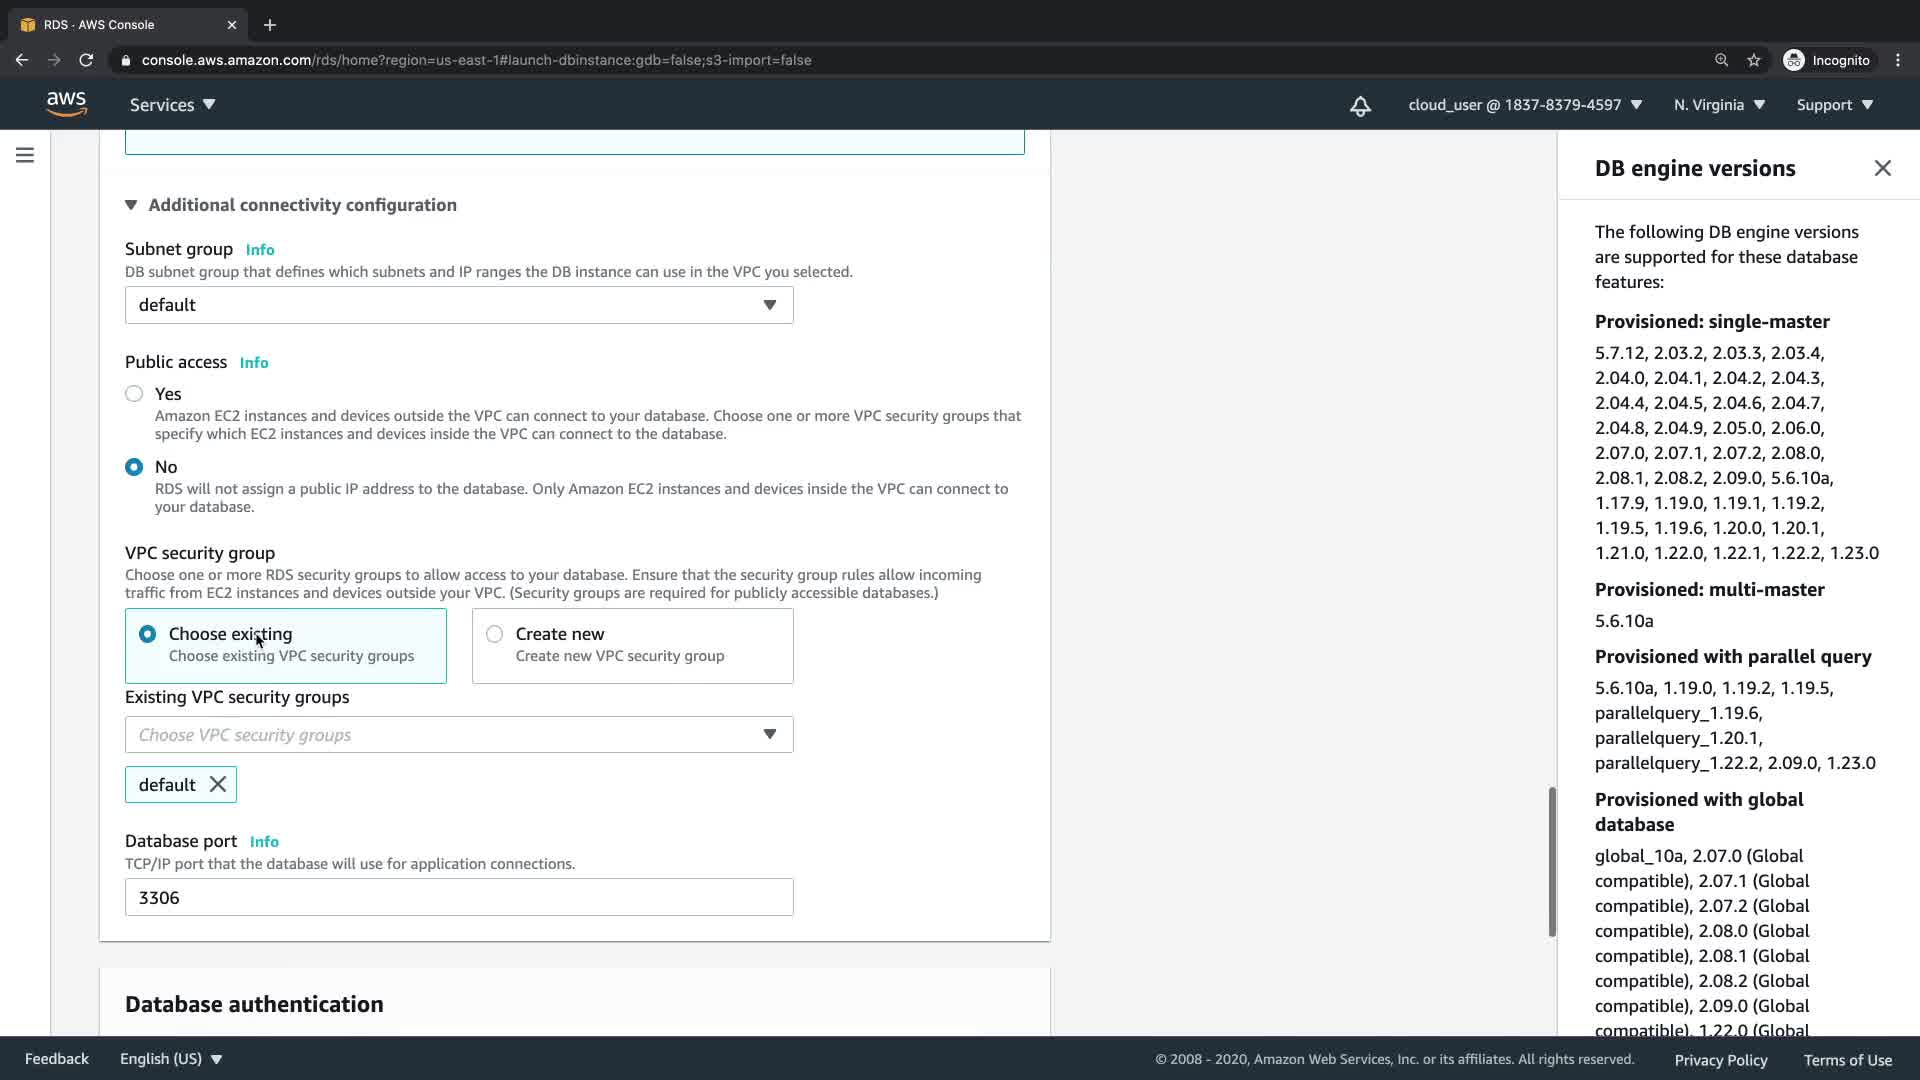
Task: Open the AWS hamburger side menu
Action: 25,155
